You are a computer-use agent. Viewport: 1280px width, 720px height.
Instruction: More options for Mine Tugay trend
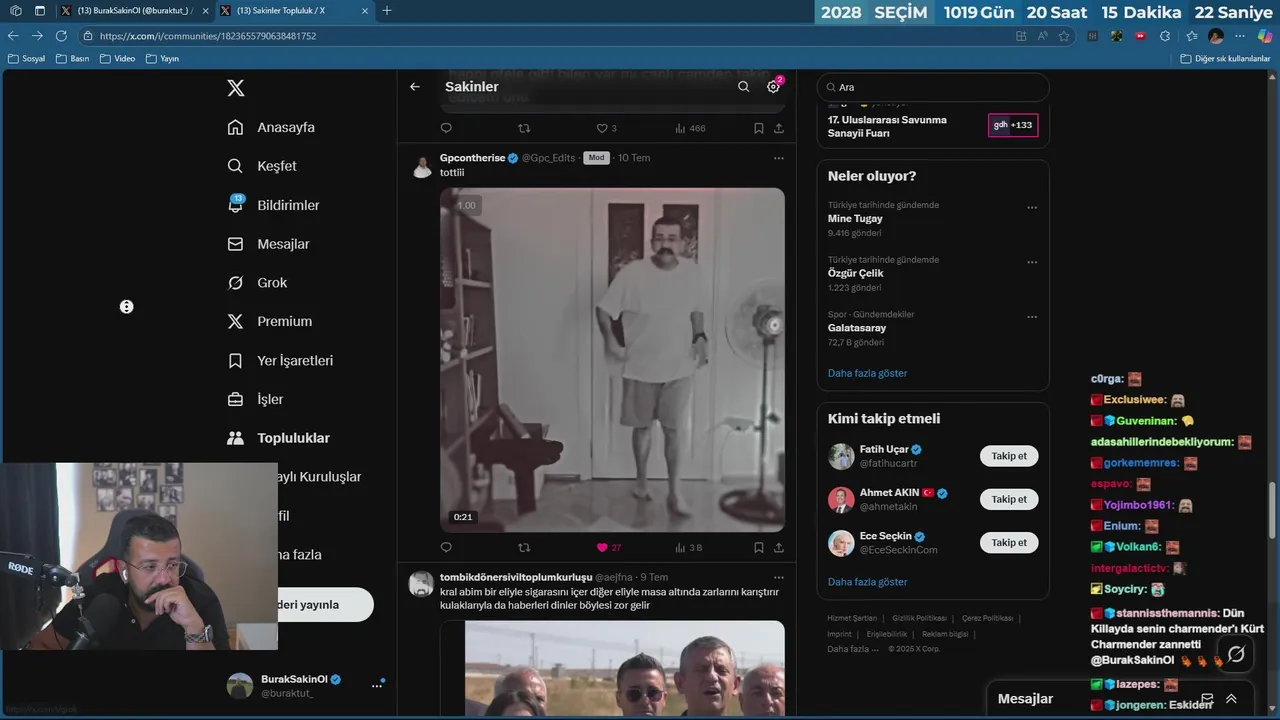1032,208
